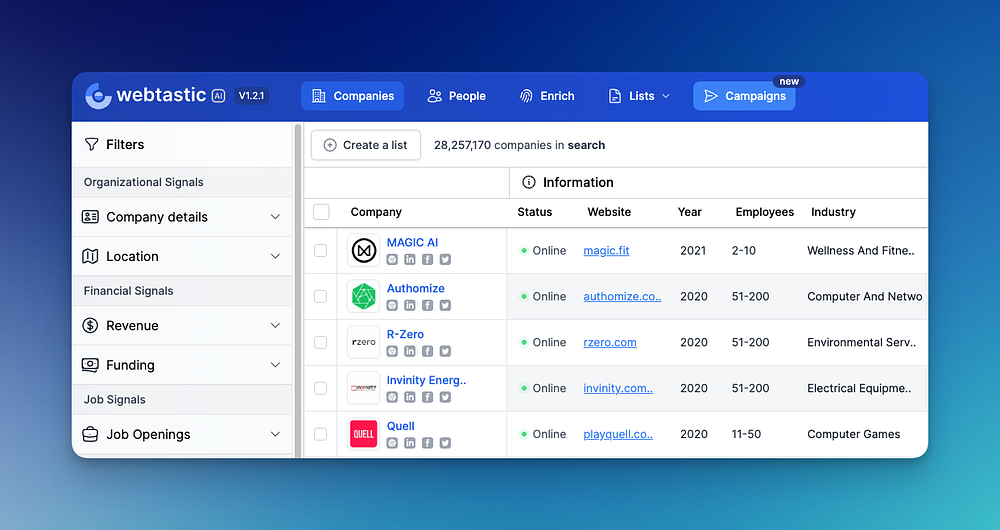This screenshot has width=1000, height=530.
Task: Expand the Location filter chevron
Action: (x=276, y=256)
